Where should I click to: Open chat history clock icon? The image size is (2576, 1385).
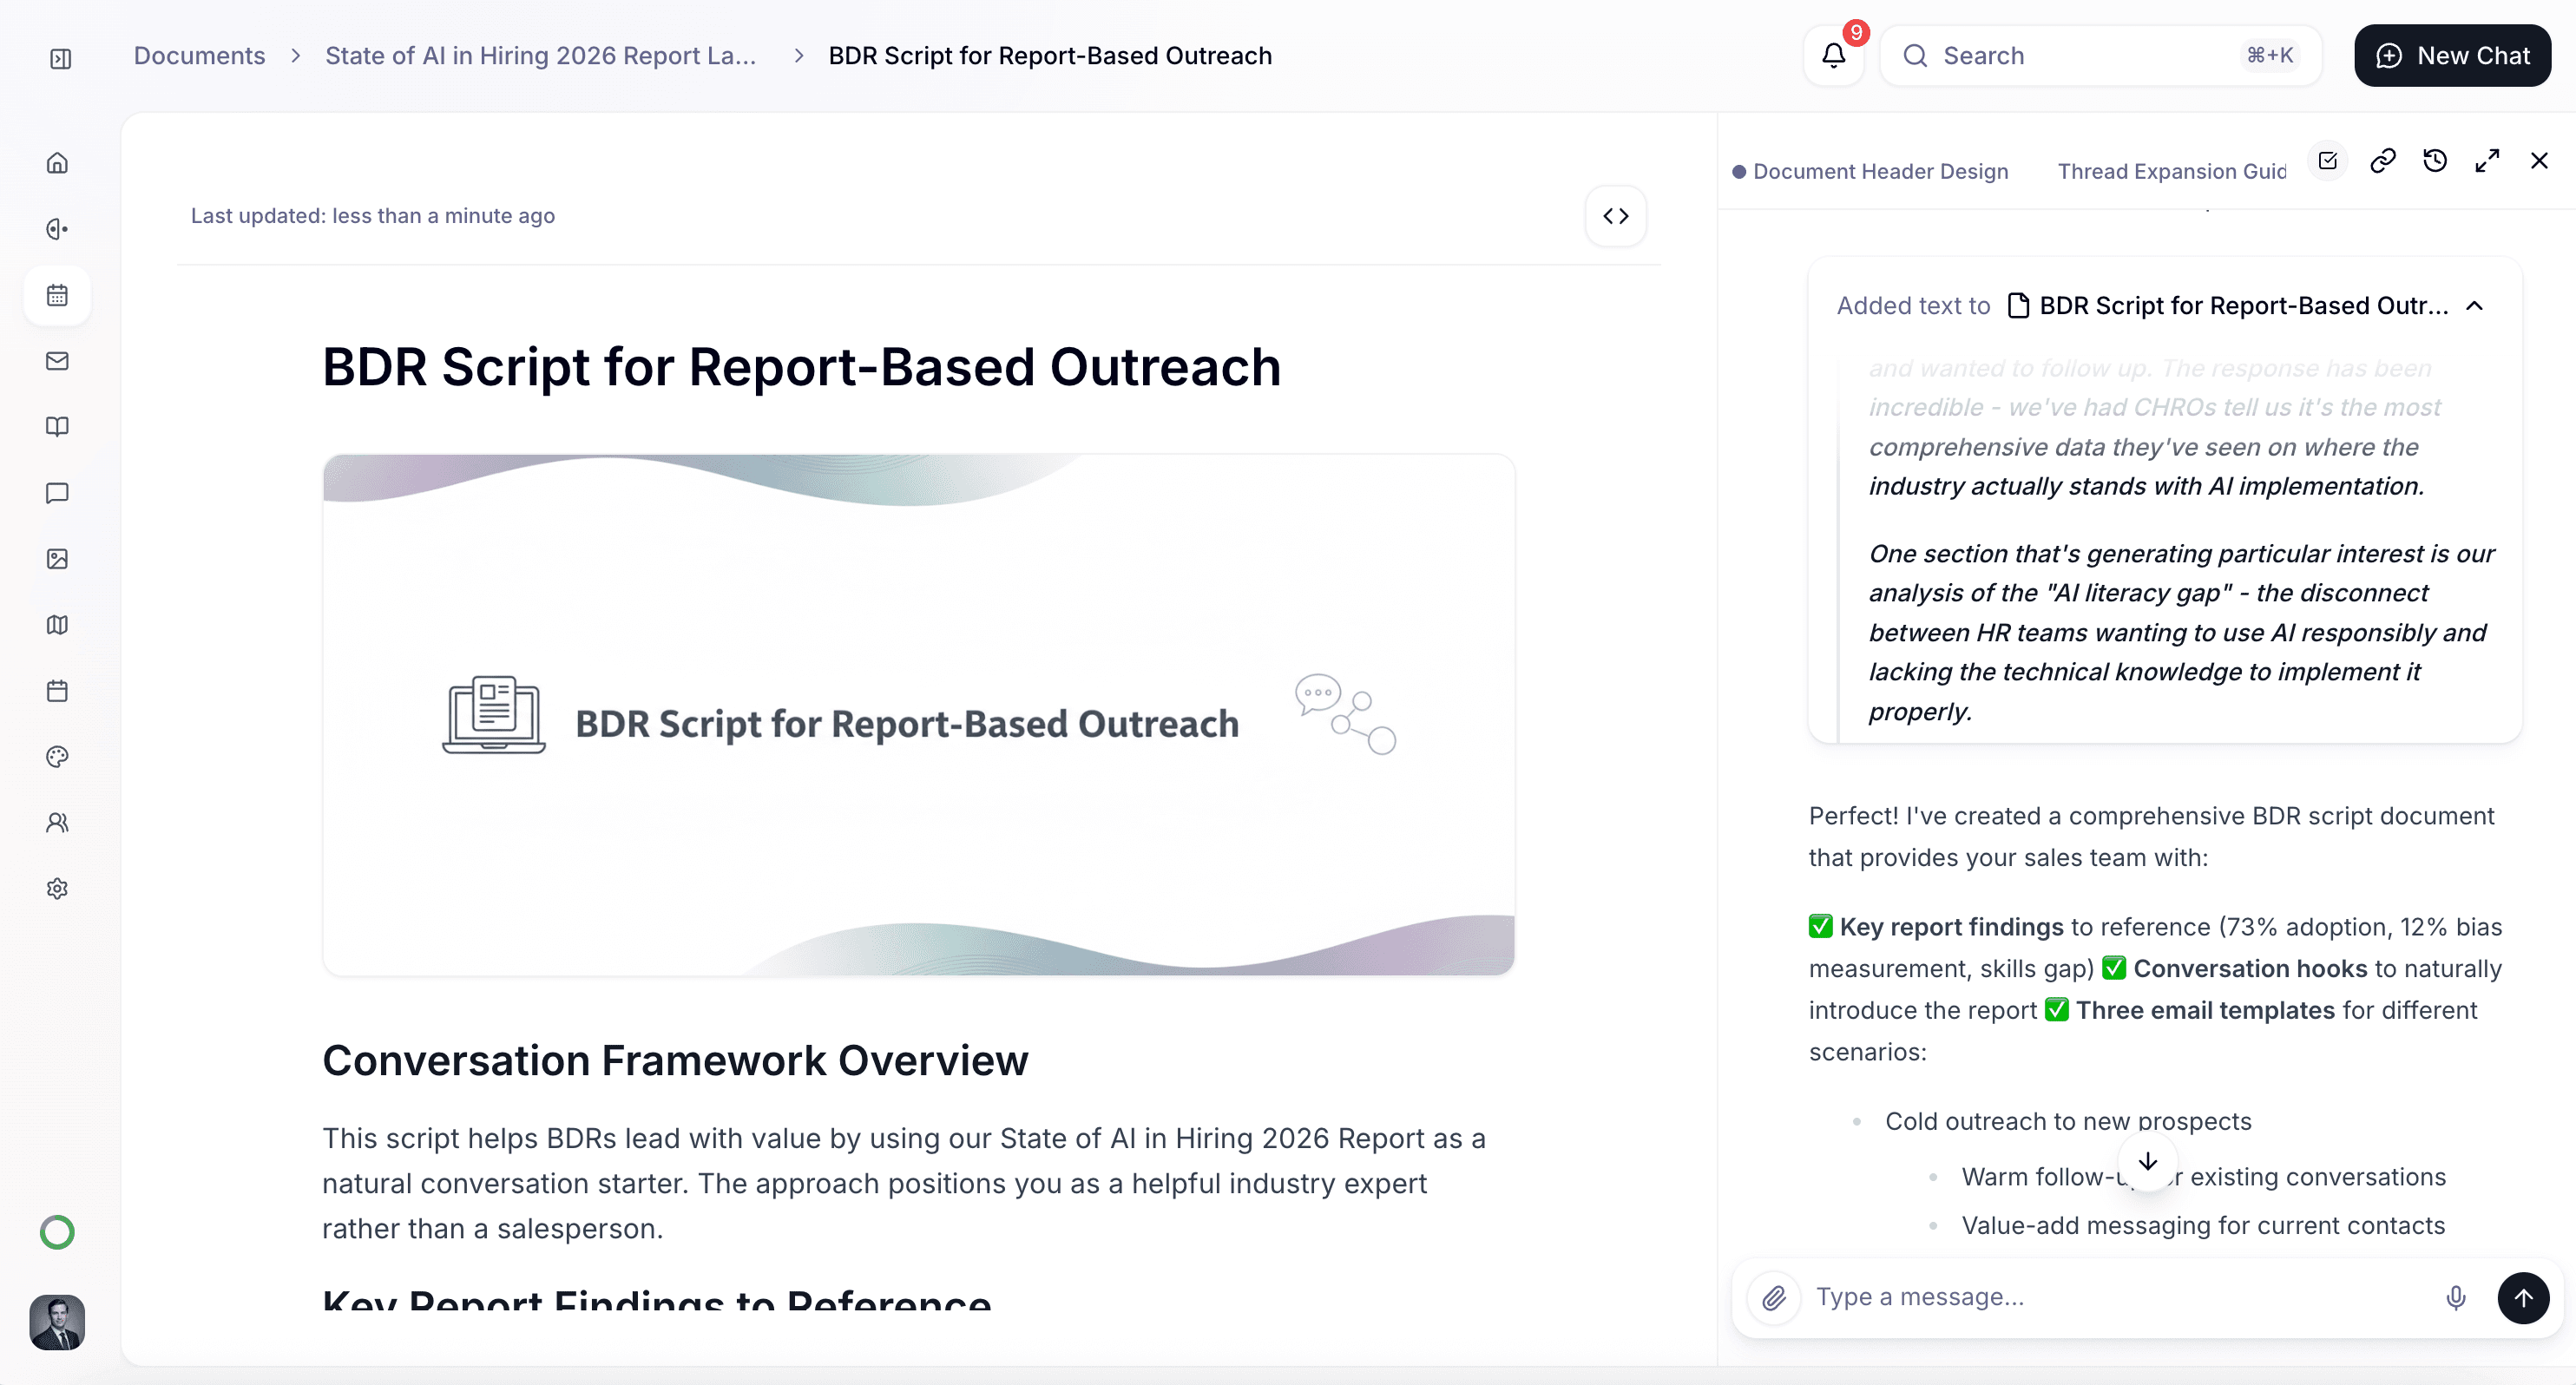2435,161
